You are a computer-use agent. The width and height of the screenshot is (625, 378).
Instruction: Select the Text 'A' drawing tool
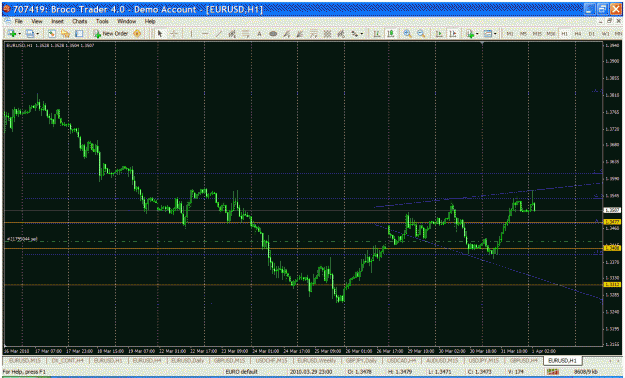click(x=259, y=34)
